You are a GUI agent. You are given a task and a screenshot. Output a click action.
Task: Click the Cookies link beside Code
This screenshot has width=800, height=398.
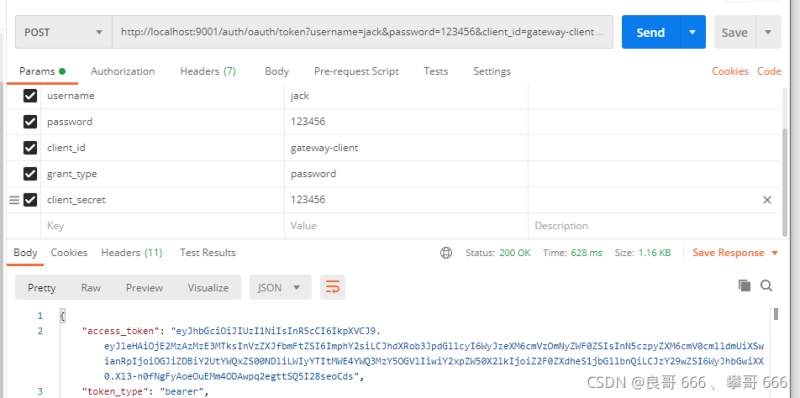click(x=730, y=71)
